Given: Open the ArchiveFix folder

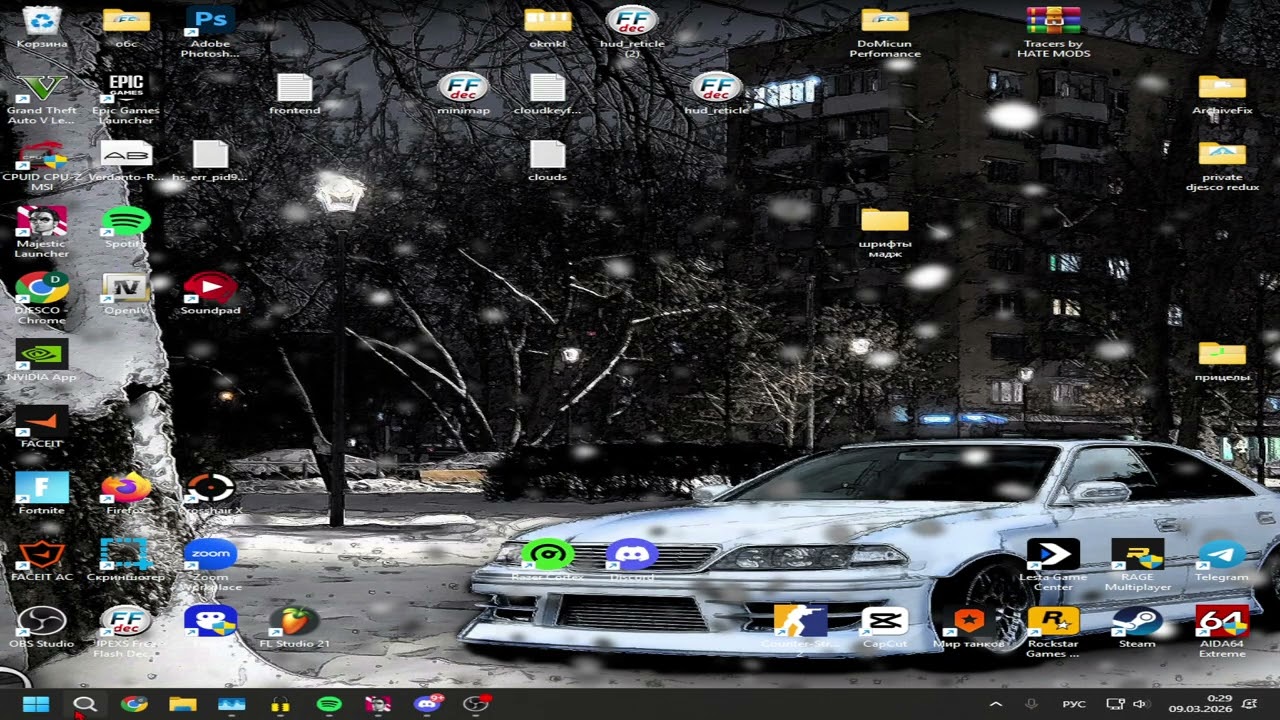Looking at the screenshot, I should pos(1222,94).
